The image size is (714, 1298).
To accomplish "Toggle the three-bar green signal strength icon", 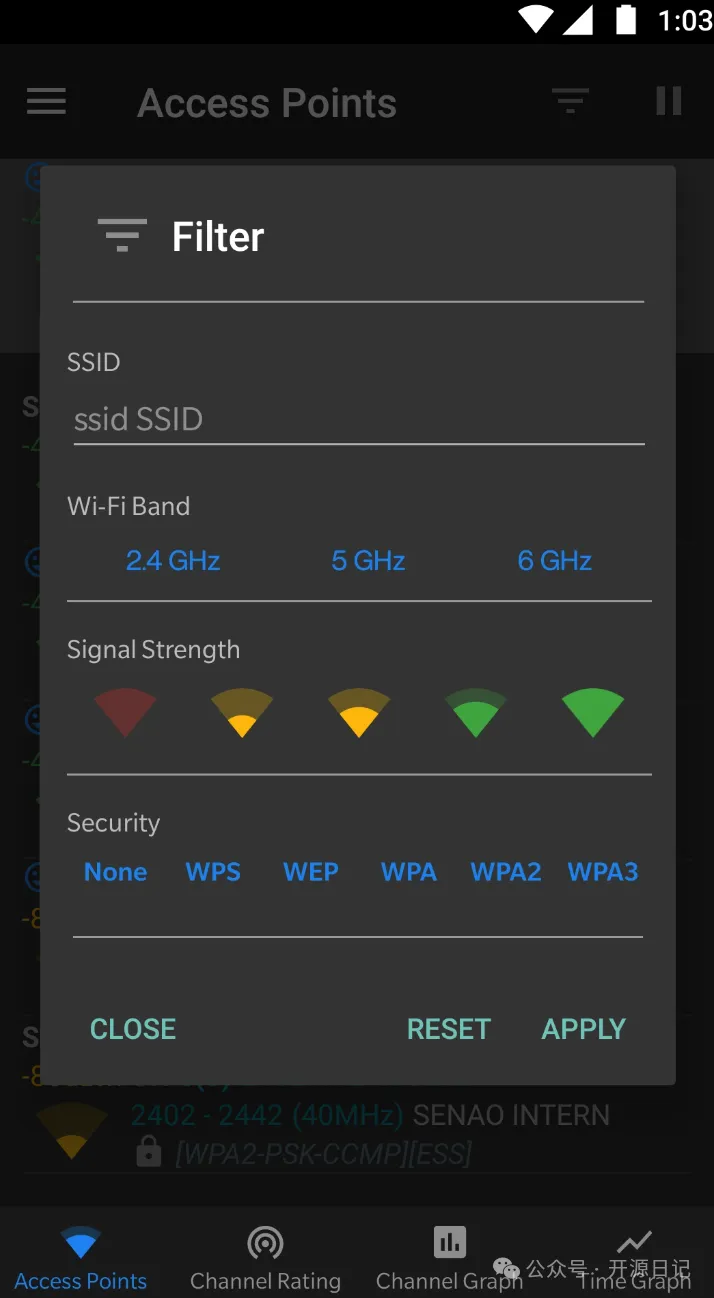I will [476, 712].
